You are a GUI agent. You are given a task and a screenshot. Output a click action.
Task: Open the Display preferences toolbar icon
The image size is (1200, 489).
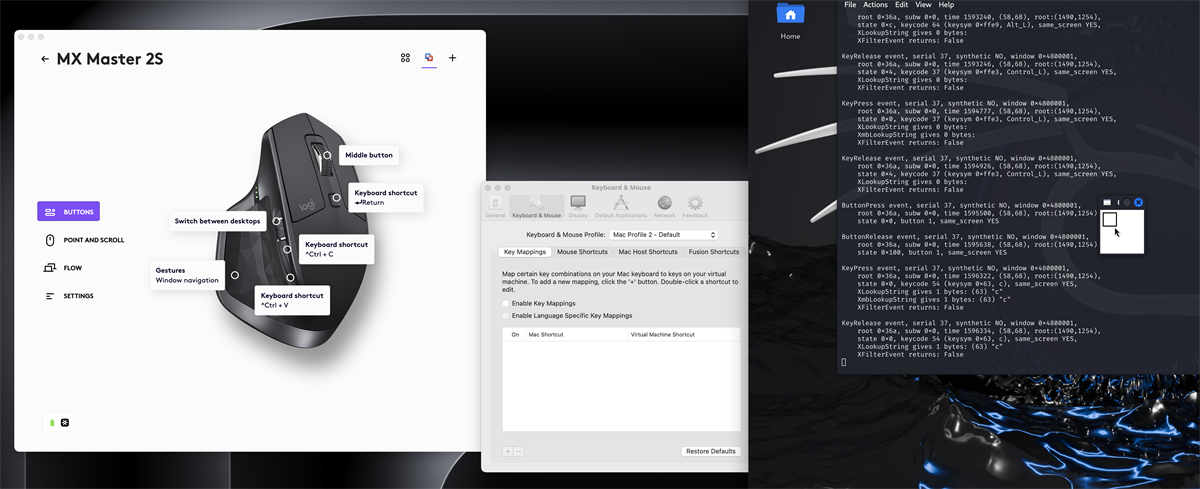pyautogui.click(x=578, y=206)
